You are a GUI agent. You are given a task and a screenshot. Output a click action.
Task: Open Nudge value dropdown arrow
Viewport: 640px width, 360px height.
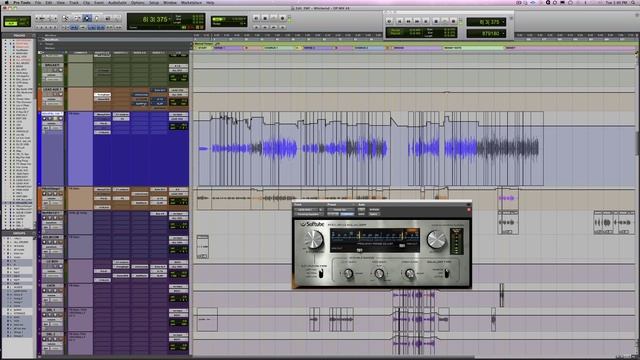(244, 24)
